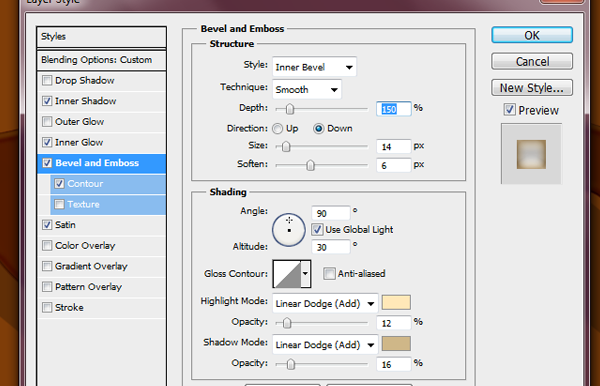
Task: Select the Color Overlay label in styles list
Action: click(x=85, y=246)
